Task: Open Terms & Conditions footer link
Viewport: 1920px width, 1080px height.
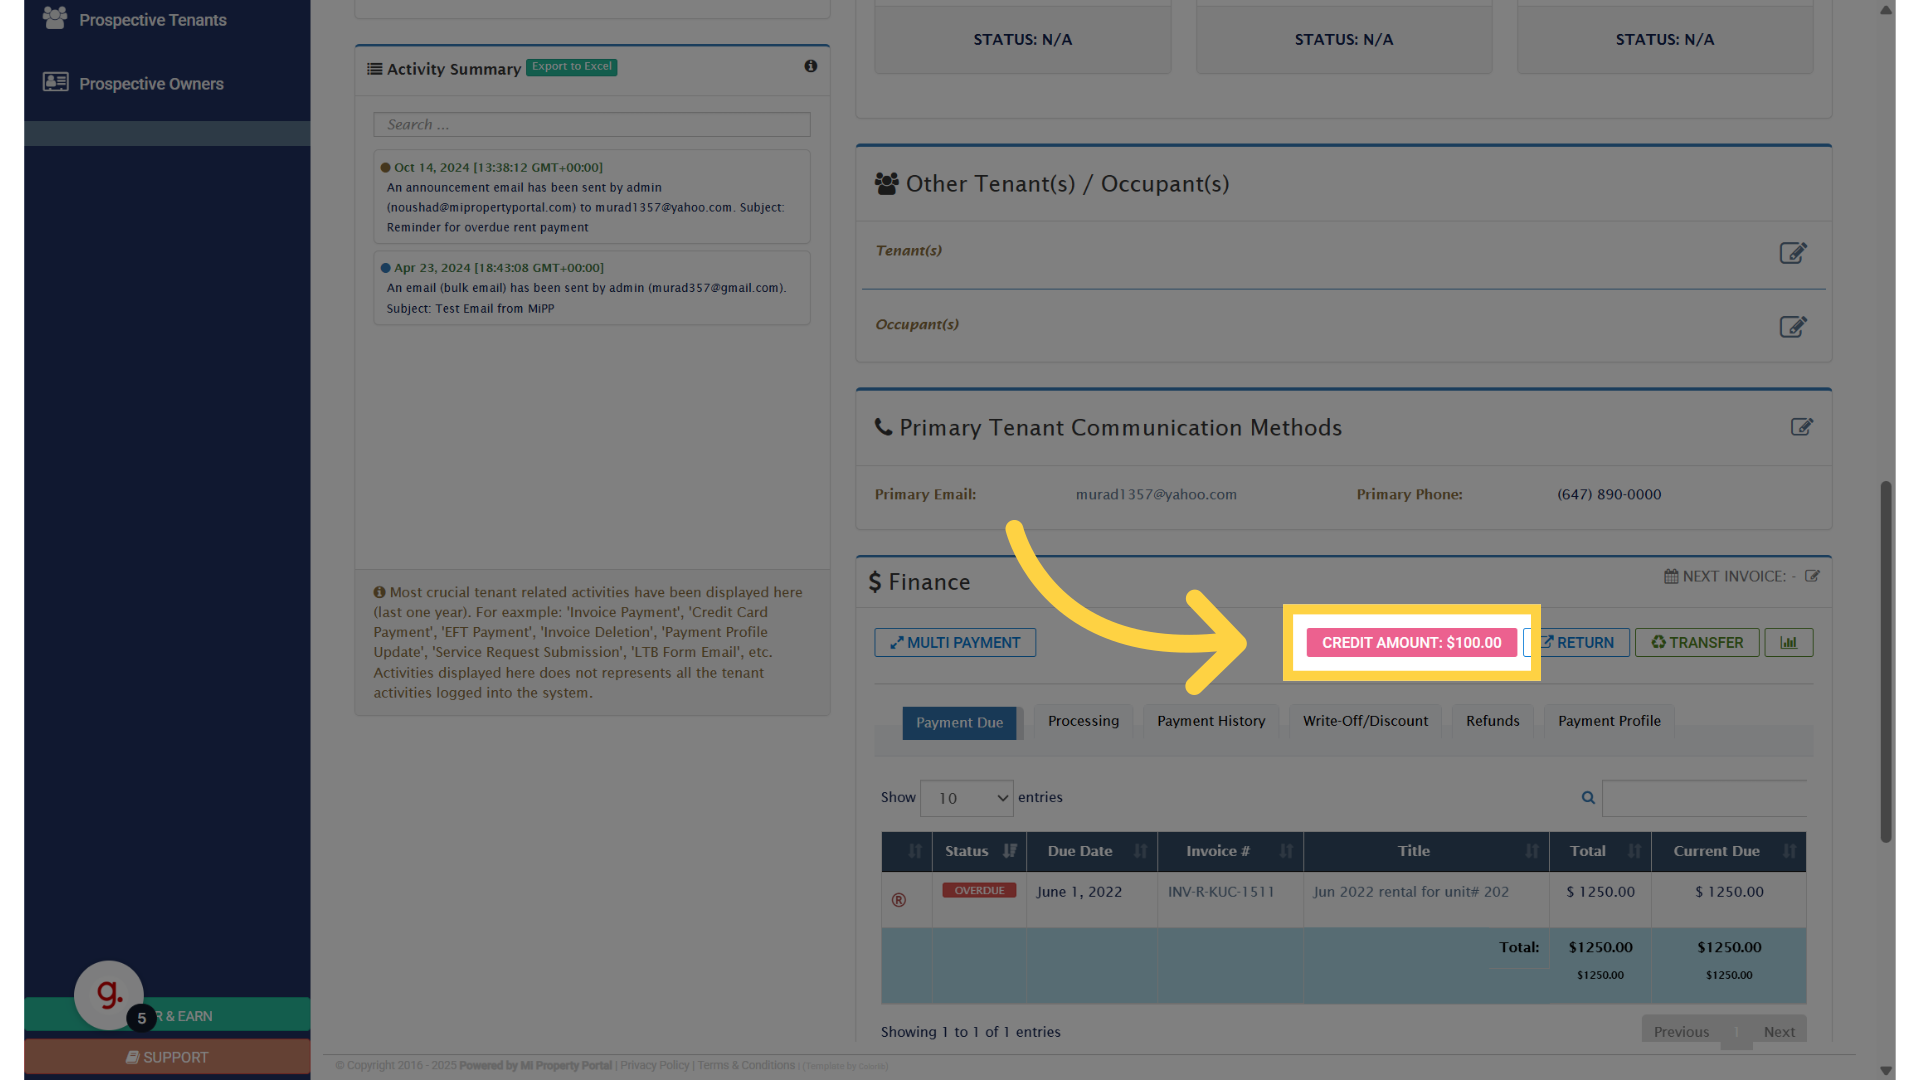Action: pos(746,1066)
